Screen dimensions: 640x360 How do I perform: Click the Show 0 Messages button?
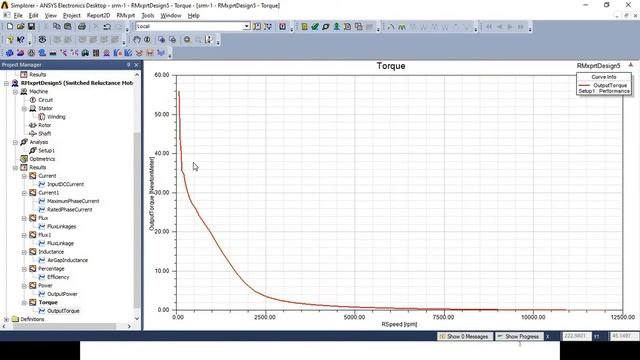click(464, 336)
